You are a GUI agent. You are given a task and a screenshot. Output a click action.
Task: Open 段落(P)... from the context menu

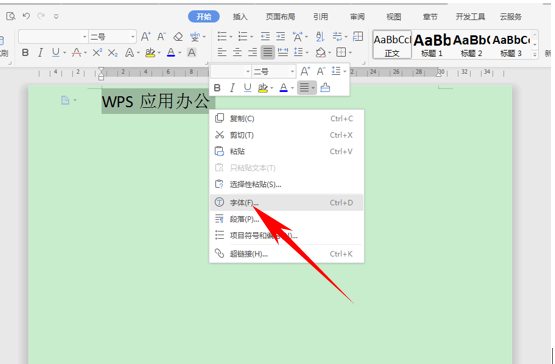pos(286,219)
